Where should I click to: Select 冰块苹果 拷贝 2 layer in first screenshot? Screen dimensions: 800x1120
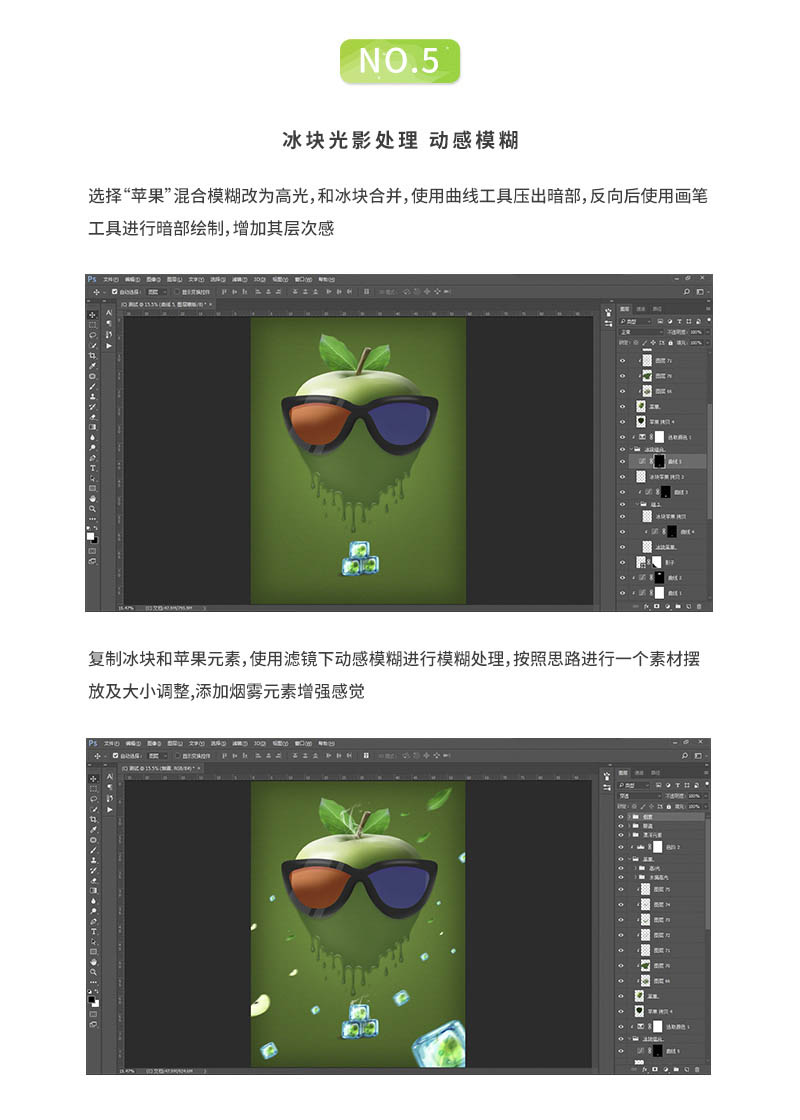pyautogui.click(x=666, y=476)
